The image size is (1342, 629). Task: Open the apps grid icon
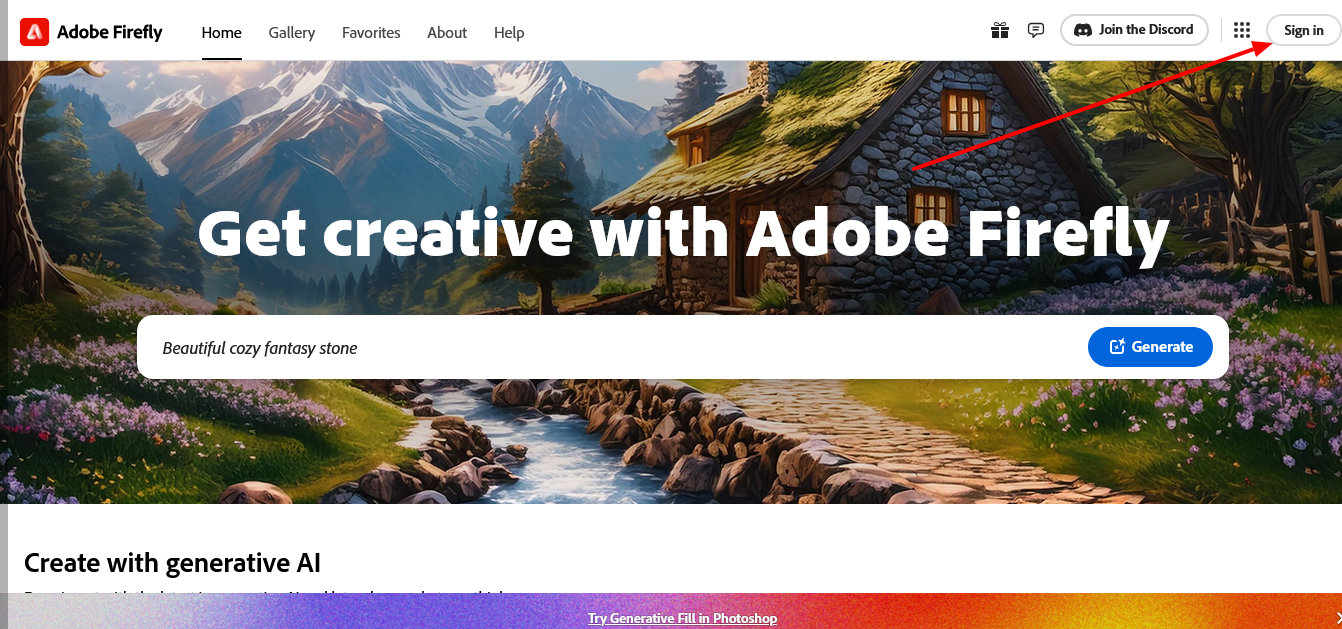point(1242,30)
